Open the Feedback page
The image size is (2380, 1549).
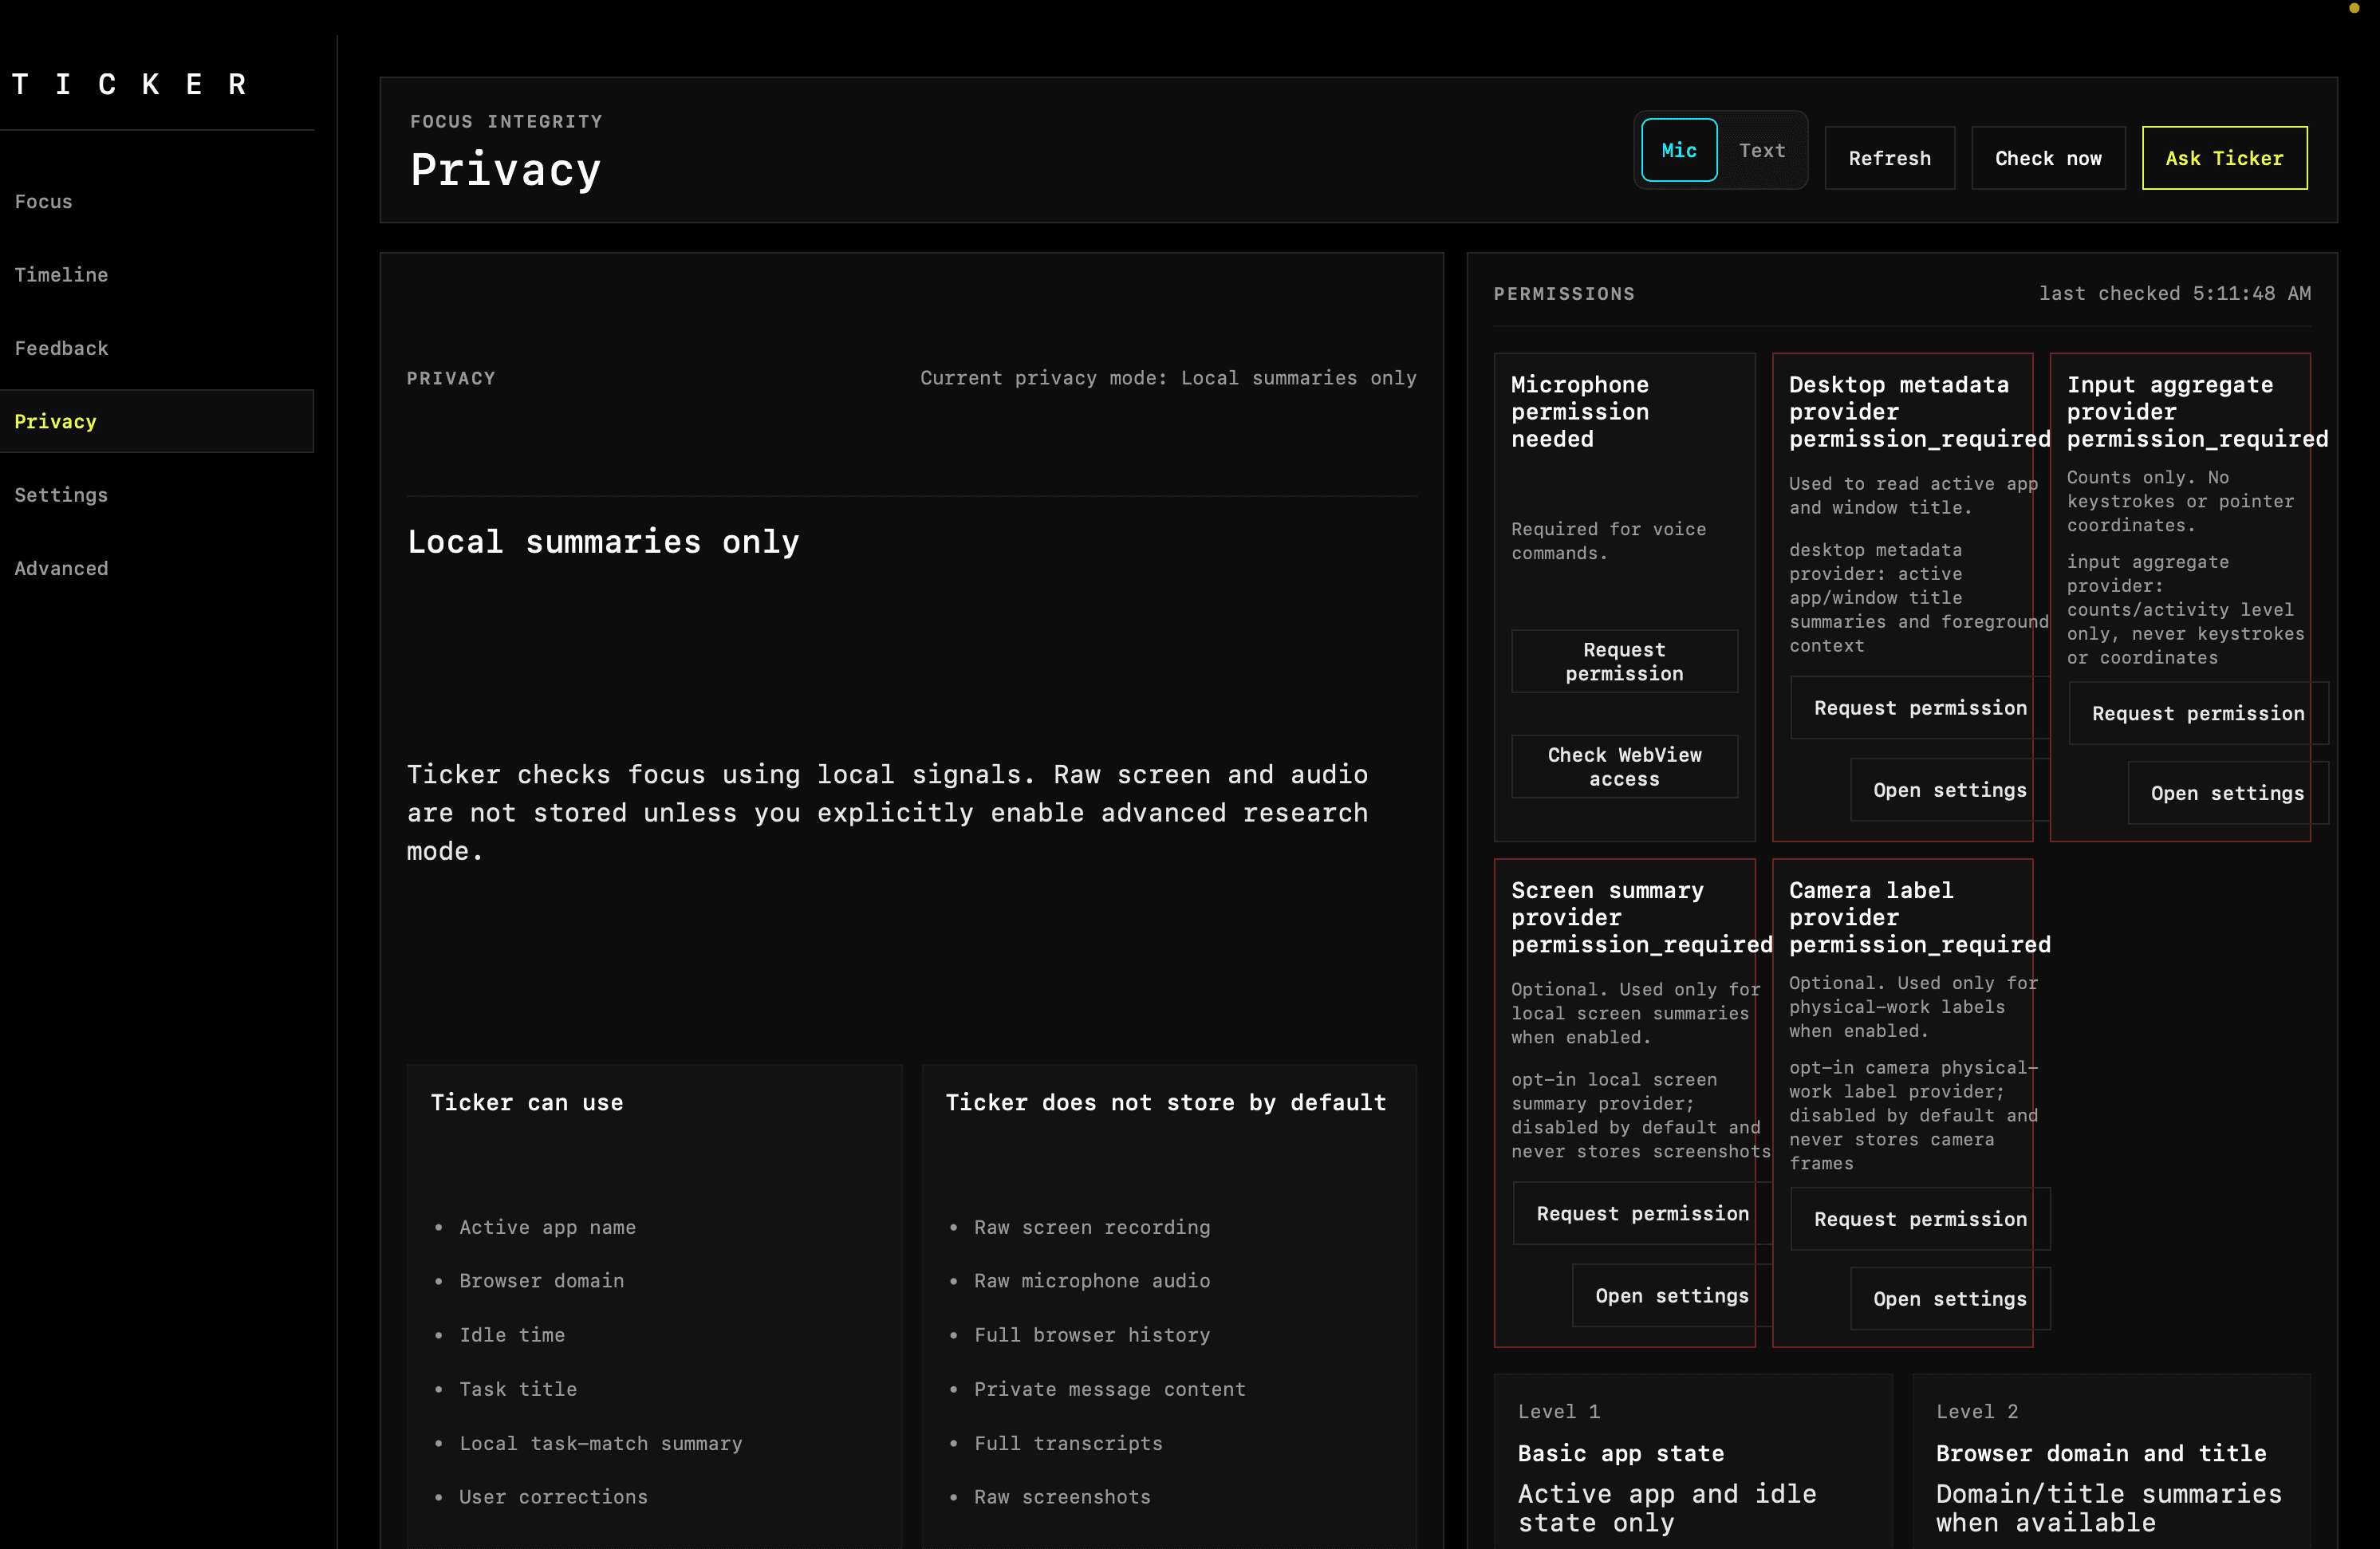click(x=156, y=348)
